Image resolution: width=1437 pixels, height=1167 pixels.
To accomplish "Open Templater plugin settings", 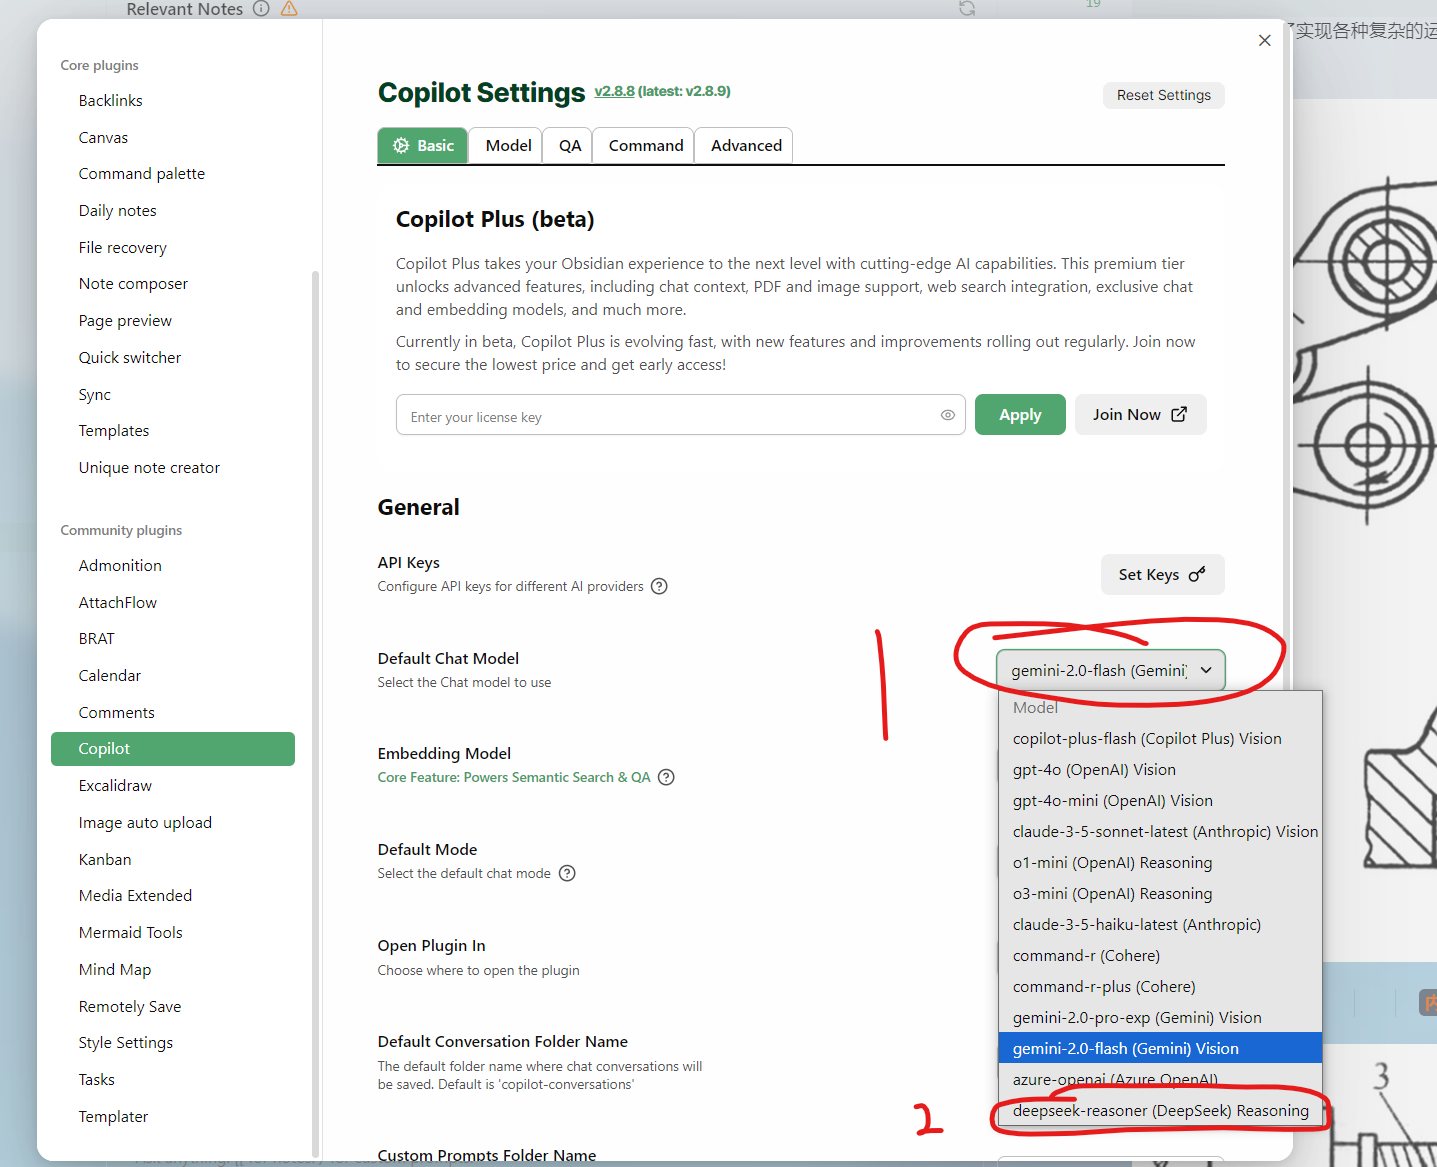I will tap(173, 1117).
